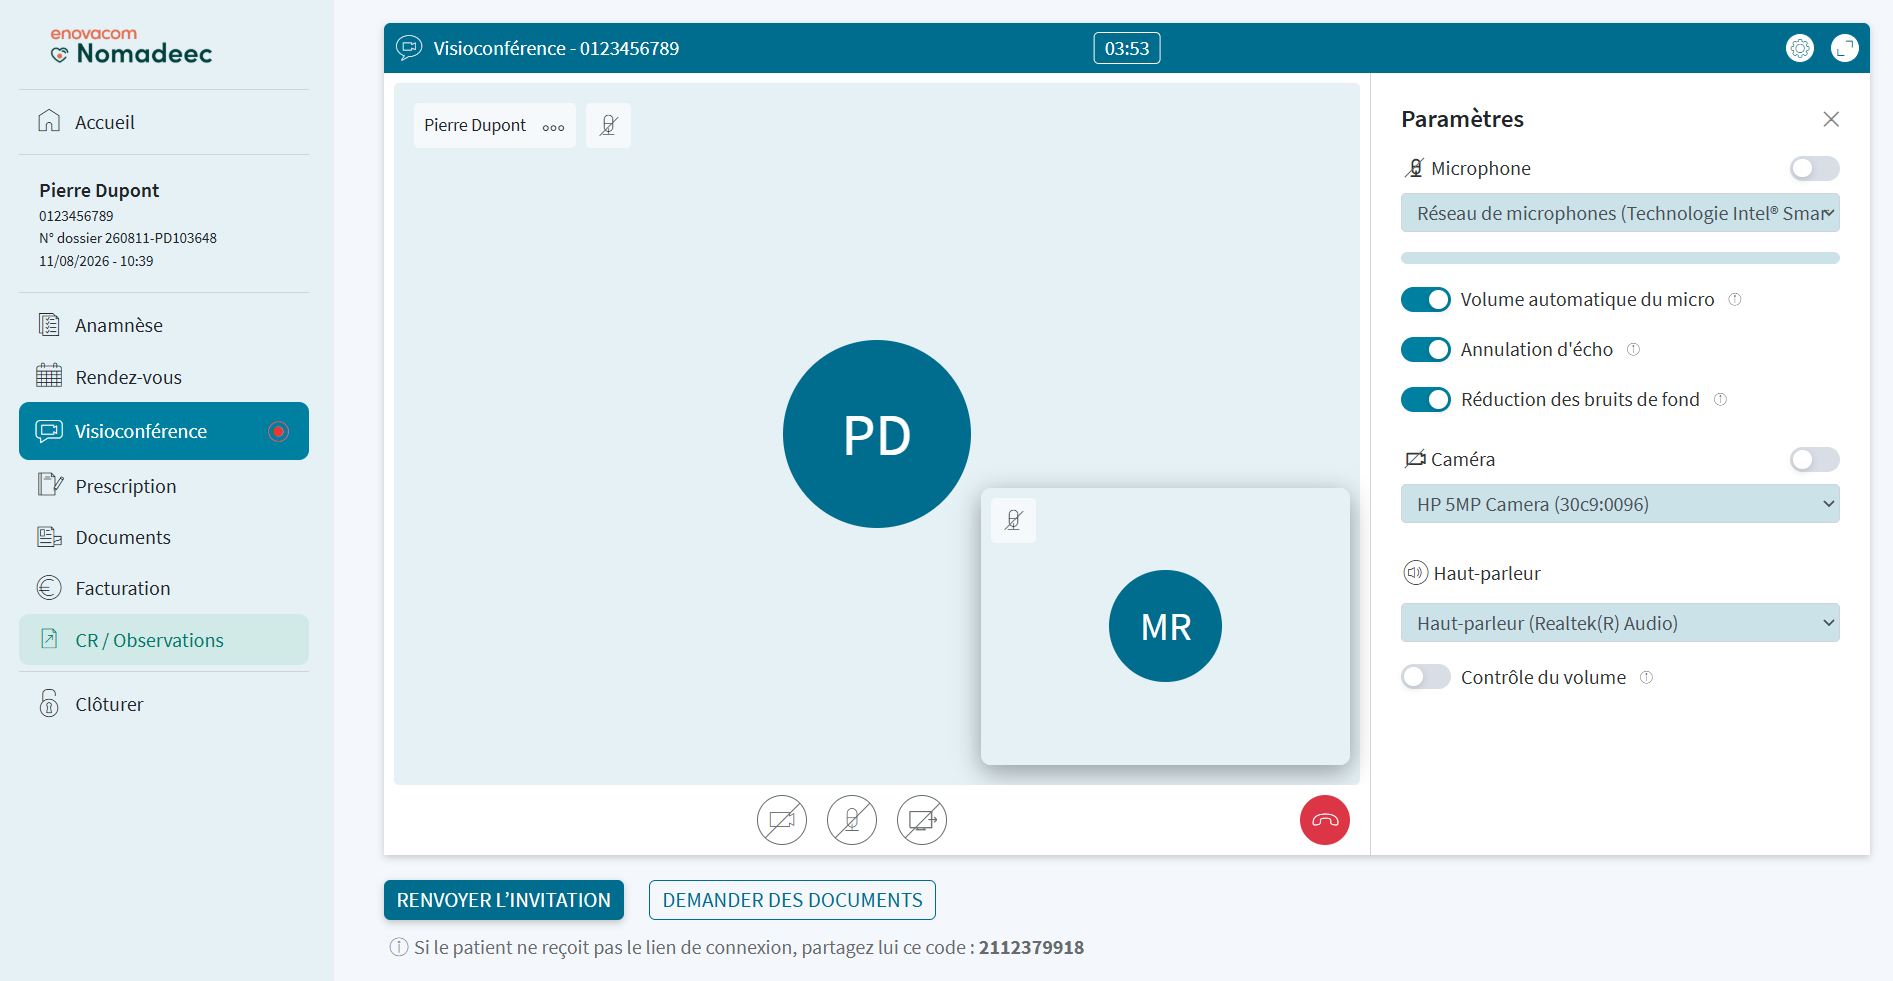Hang up with the red phone button
The width and height of the screenshot is (1893, 981).
(x=1325, y=820)
